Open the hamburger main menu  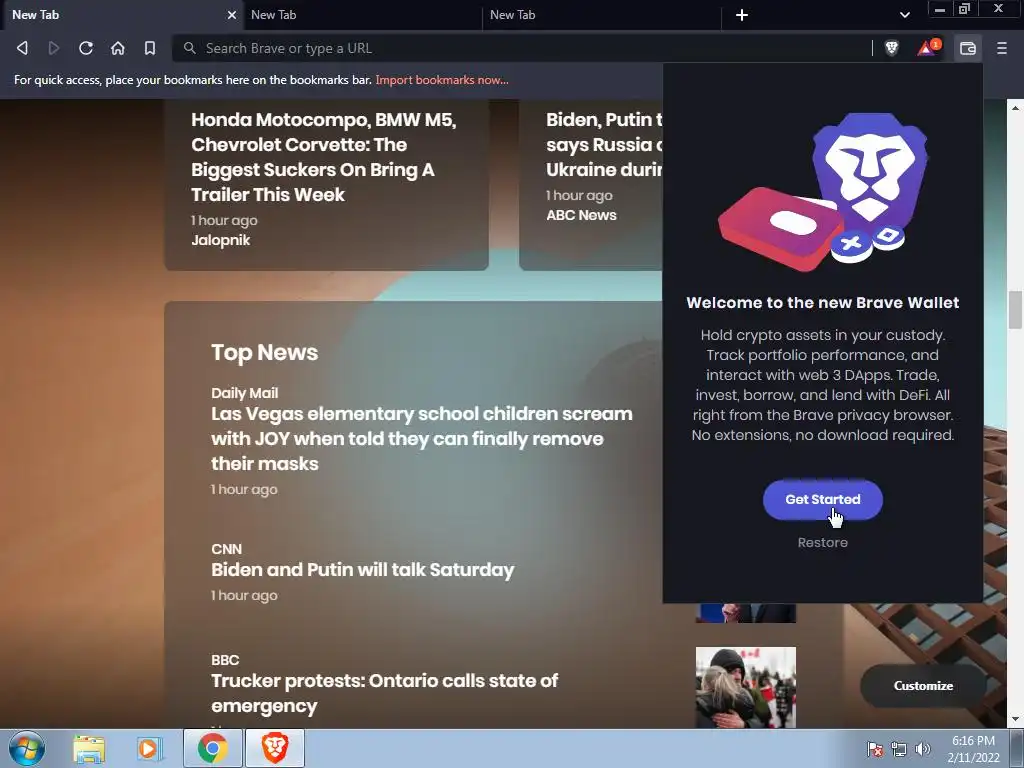point(1002,48)
